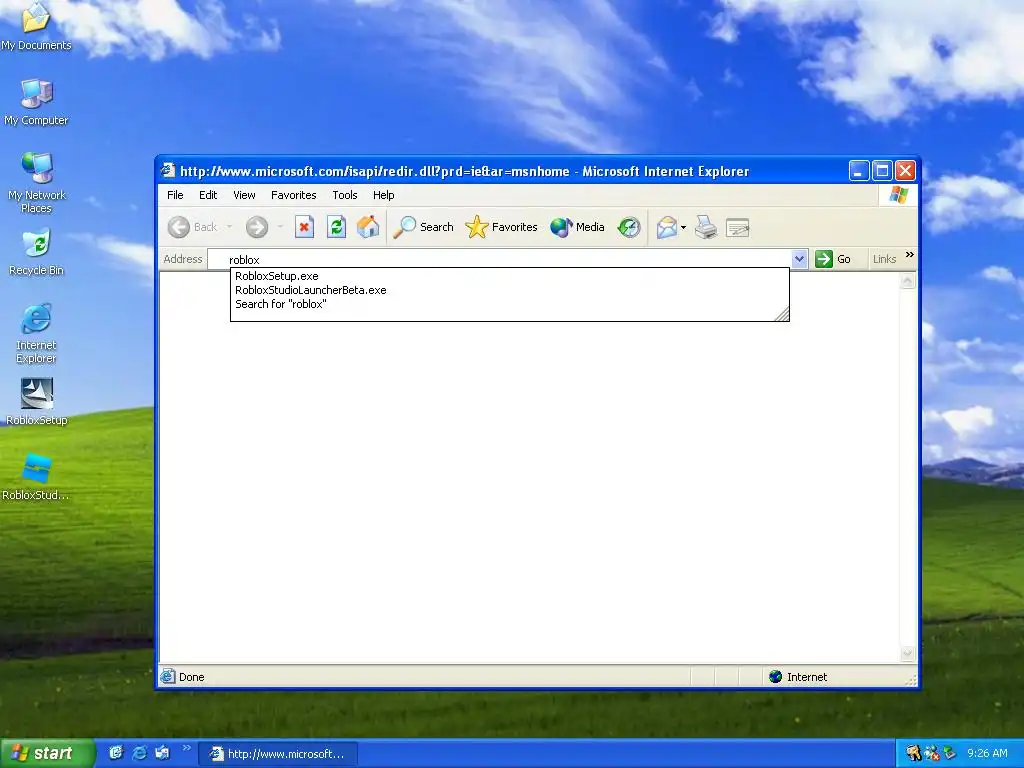Open the Windows start button
Viewport: 1024px width, 768px height.
point(48,753)
